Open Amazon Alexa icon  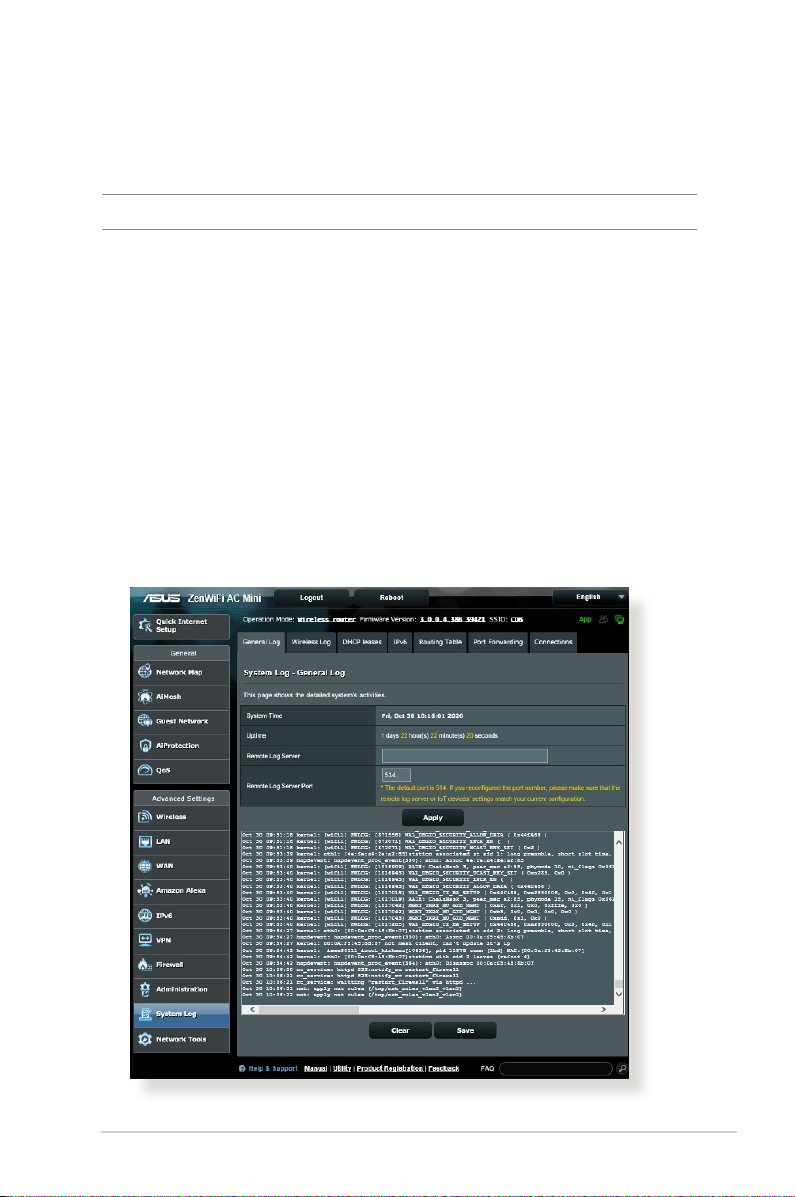pos(144,891)
